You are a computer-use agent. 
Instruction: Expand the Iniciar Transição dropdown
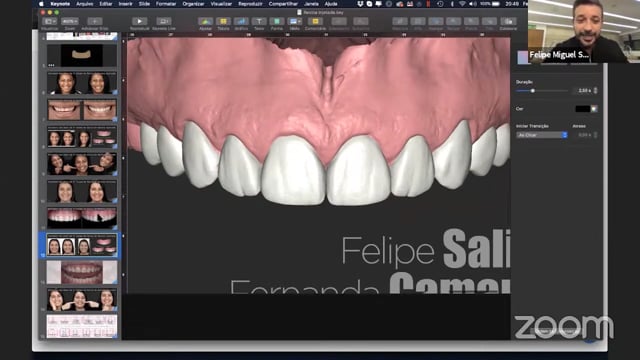click(x=542, y=135)
